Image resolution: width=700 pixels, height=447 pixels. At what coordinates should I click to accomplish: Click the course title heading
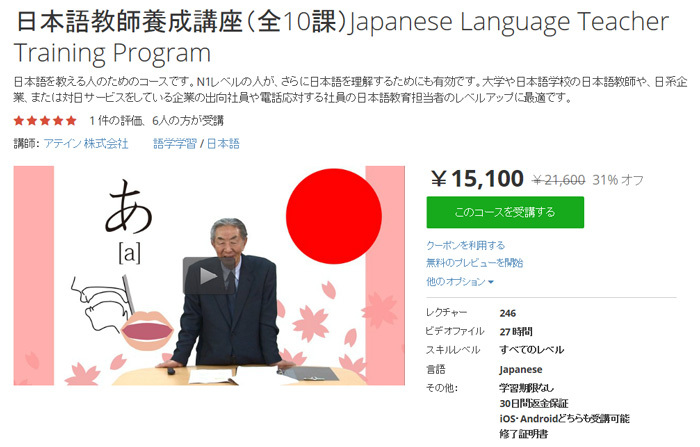click(x=342, y=38)
